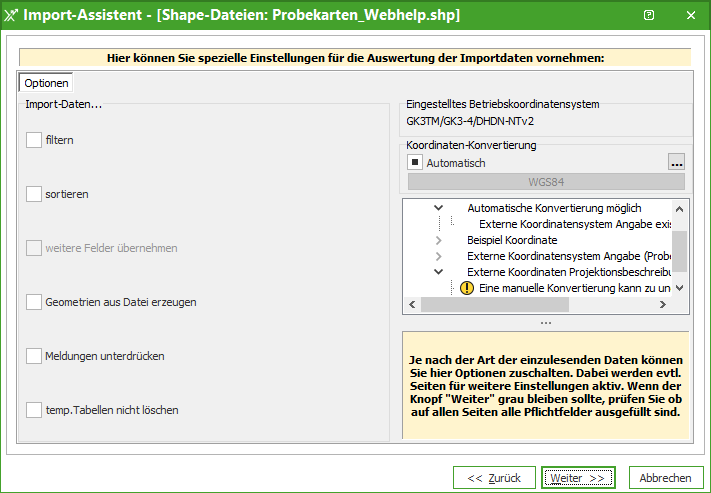Click the Import-Assistent app icon in title bar
The image size is (711, 493).
11,15
